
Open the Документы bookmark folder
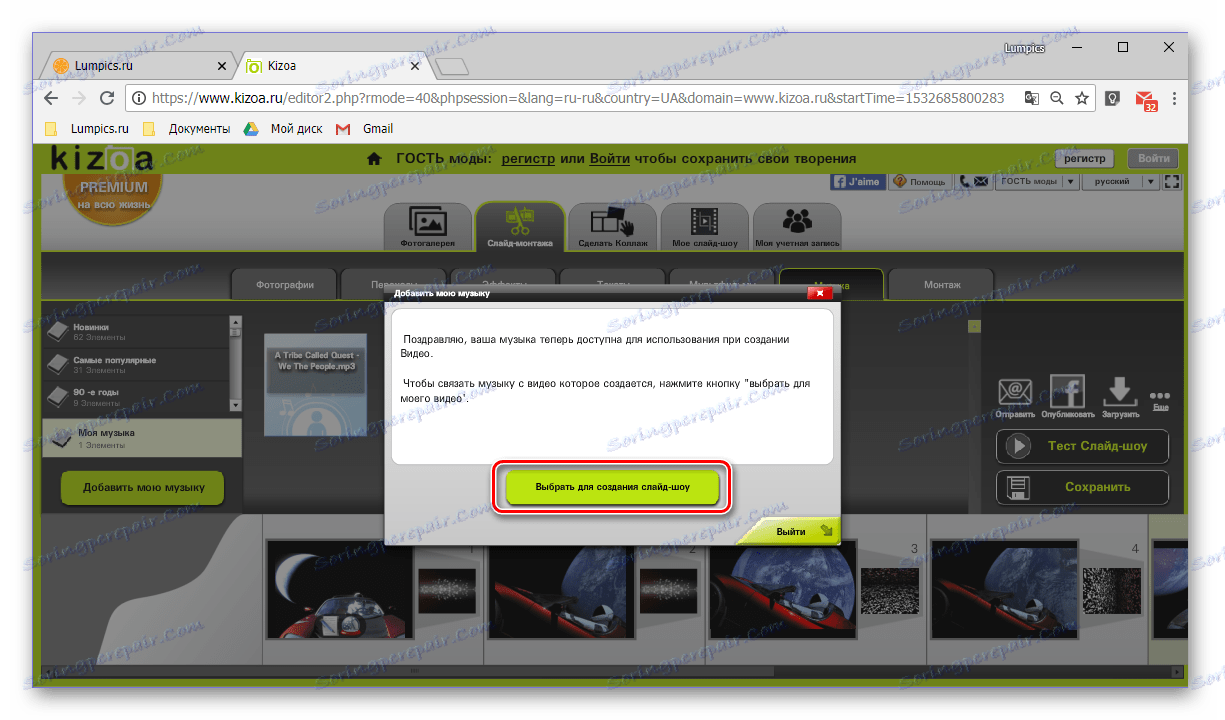[187, 129]
